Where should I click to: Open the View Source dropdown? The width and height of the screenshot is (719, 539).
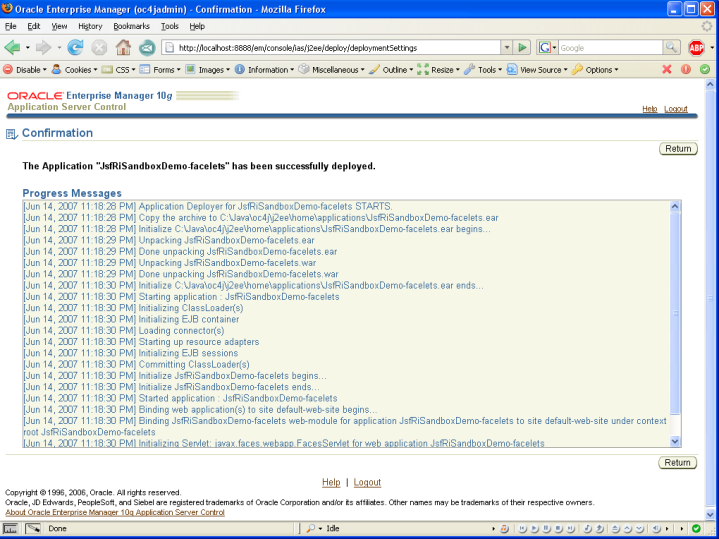(537, 70)
